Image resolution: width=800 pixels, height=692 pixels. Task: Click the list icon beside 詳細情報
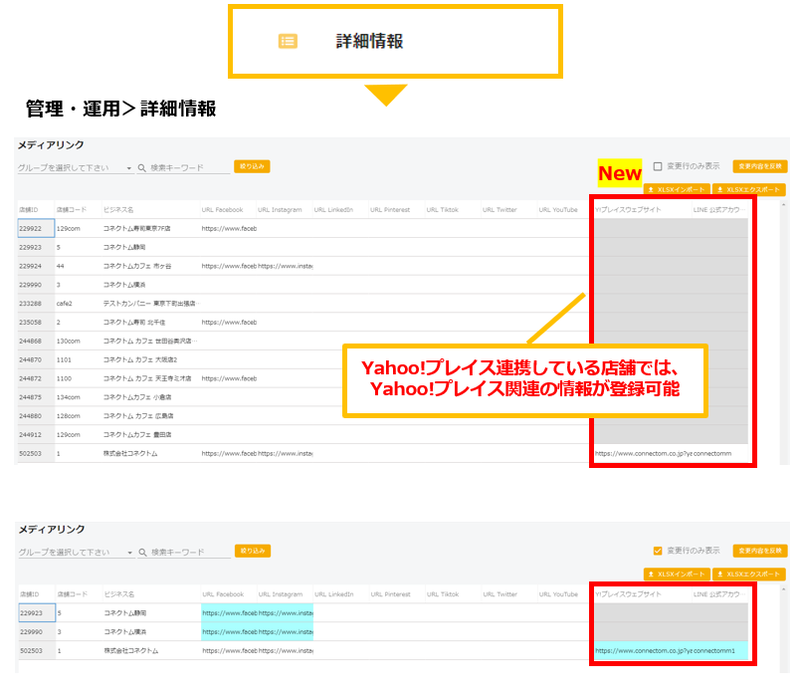(x=288, y=41)
